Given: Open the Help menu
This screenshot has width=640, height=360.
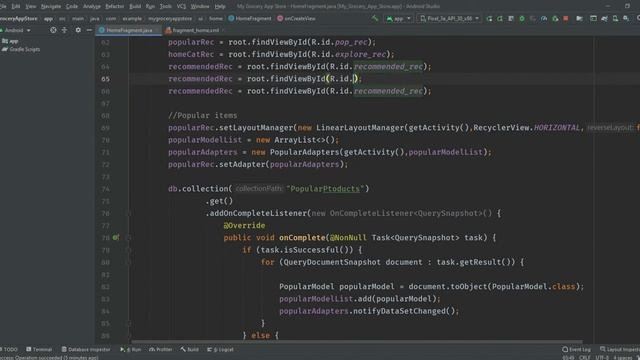Looking at the screenshot, I should (220, 6).
